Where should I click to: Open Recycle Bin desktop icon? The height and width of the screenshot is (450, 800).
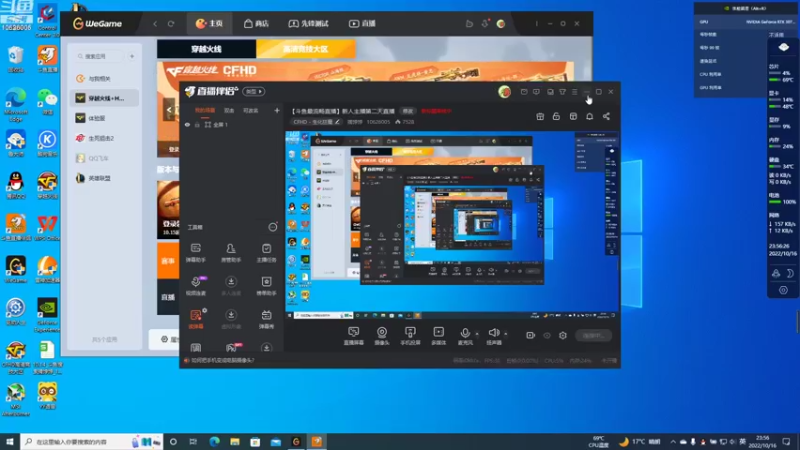pos(16,59)
